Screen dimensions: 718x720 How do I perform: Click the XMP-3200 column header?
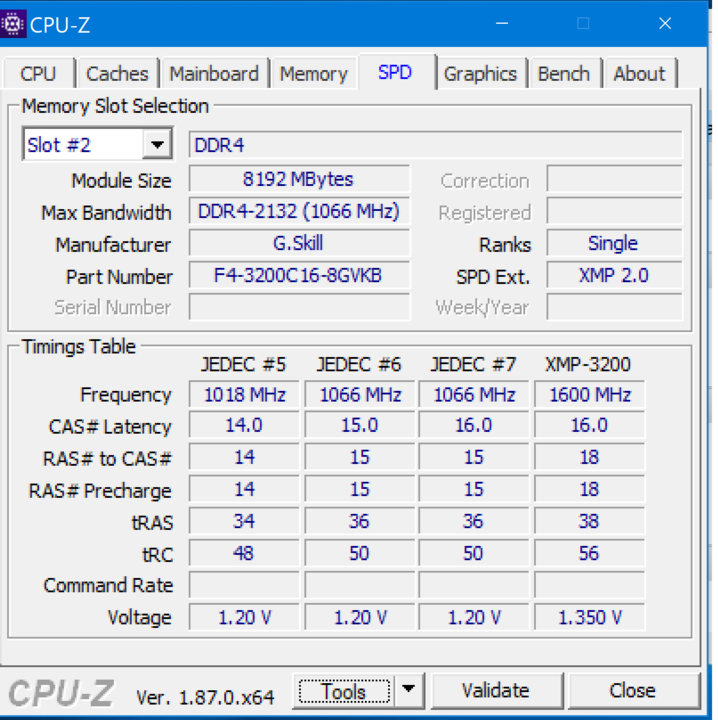click(588, 365)
